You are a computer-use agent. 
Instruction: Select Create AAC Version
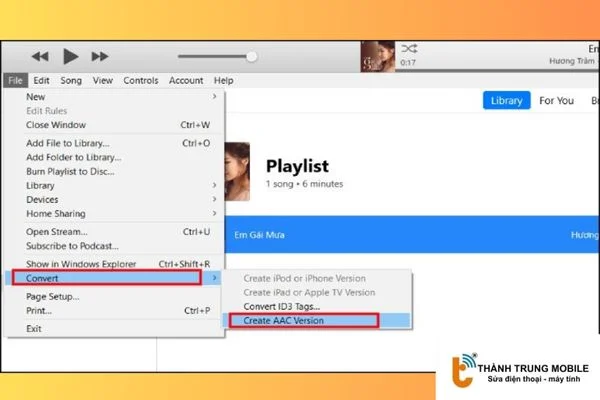(317, 321)
